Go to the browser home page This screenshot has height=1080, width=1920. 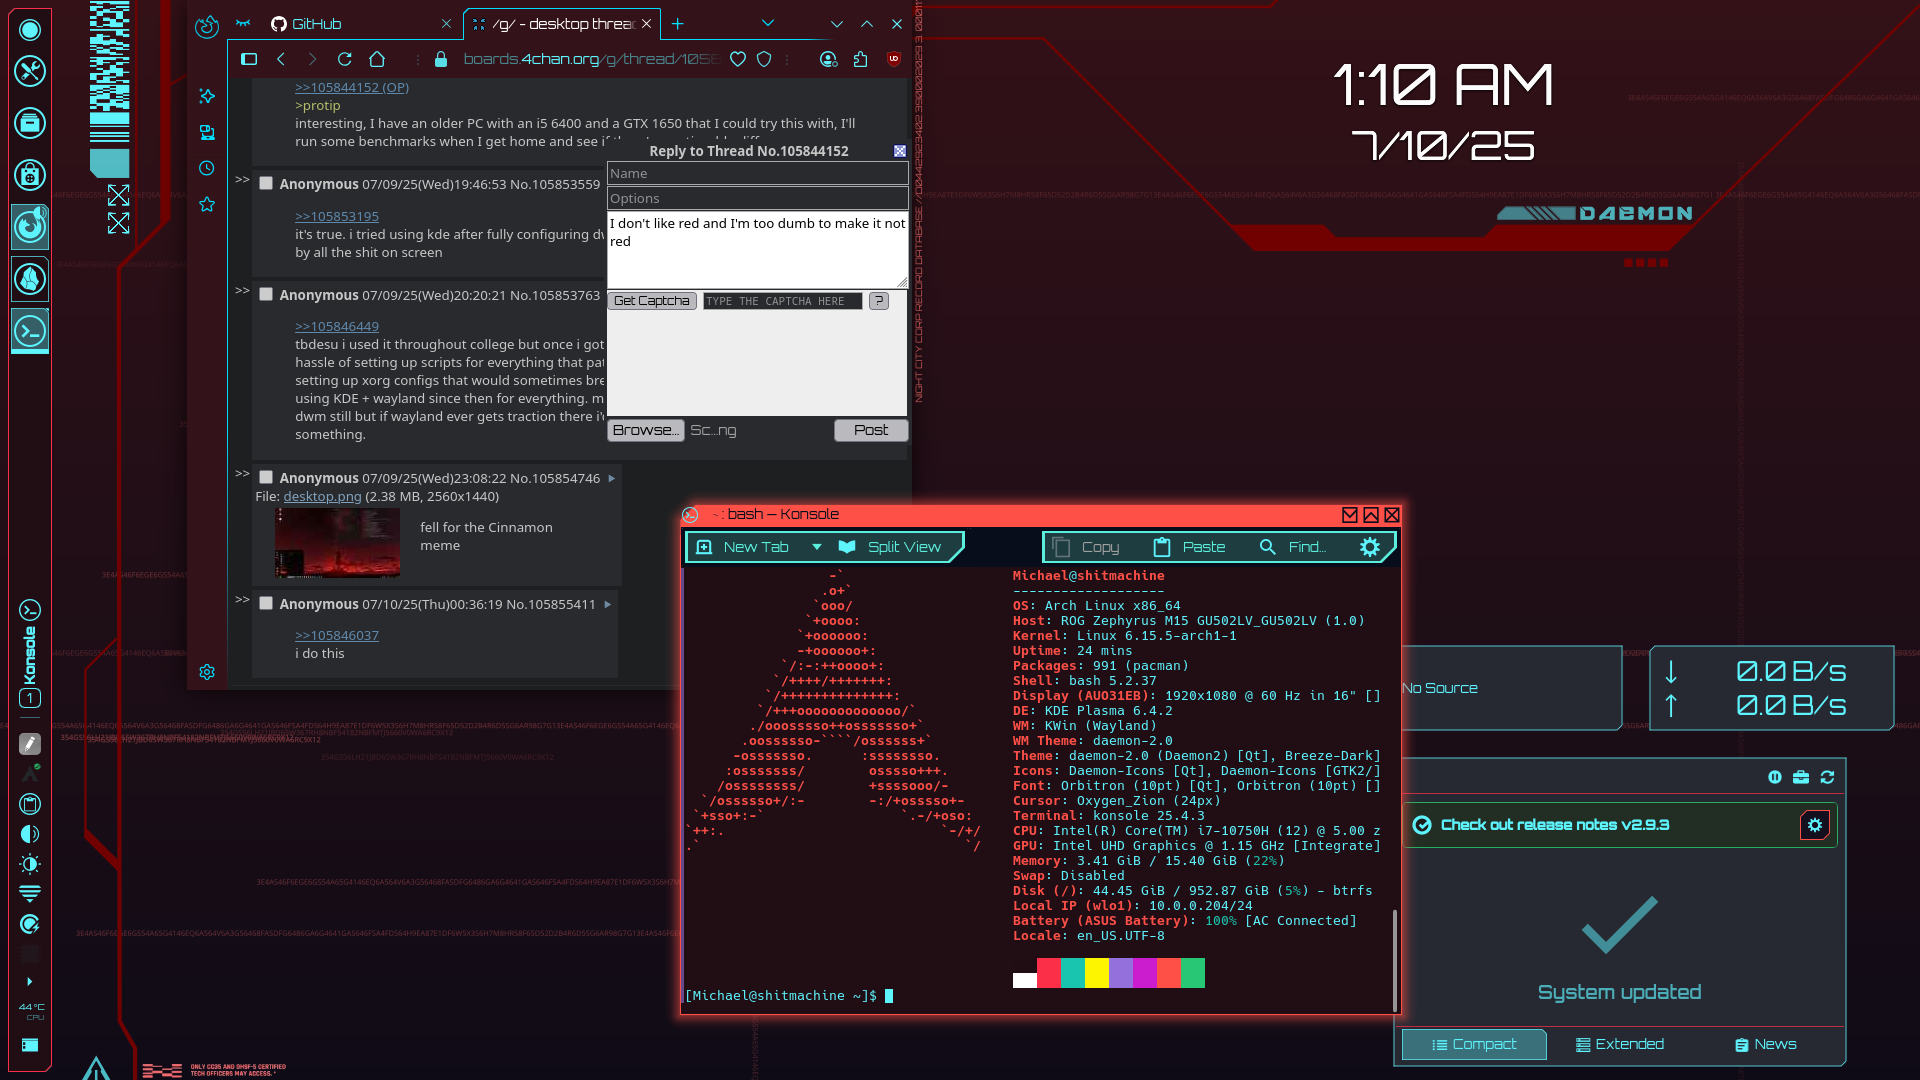pyautogui.click(x=377, y=59)
